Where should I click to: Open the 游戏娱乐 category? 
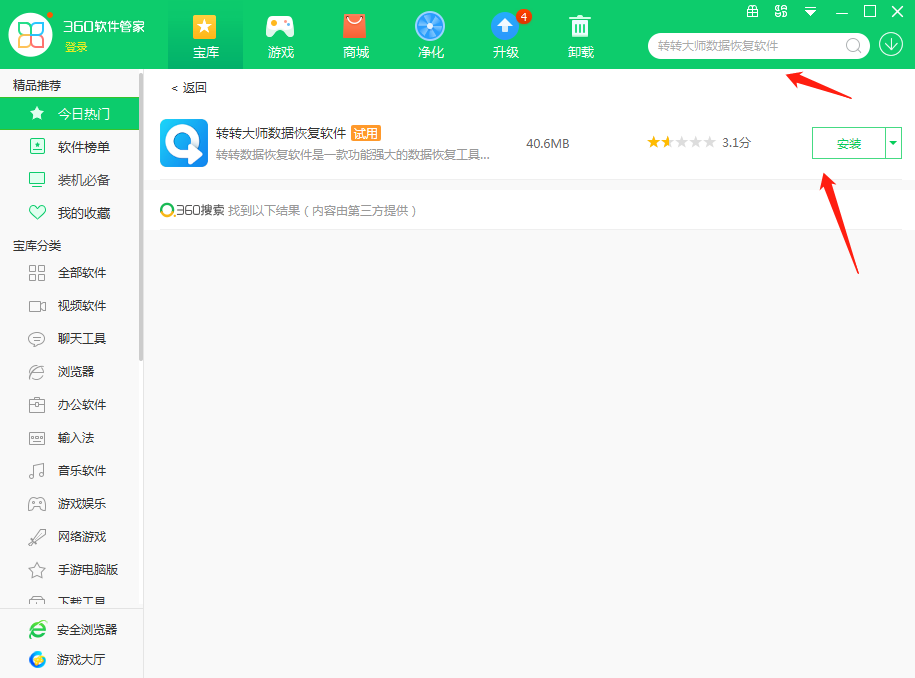pos(69,504)
